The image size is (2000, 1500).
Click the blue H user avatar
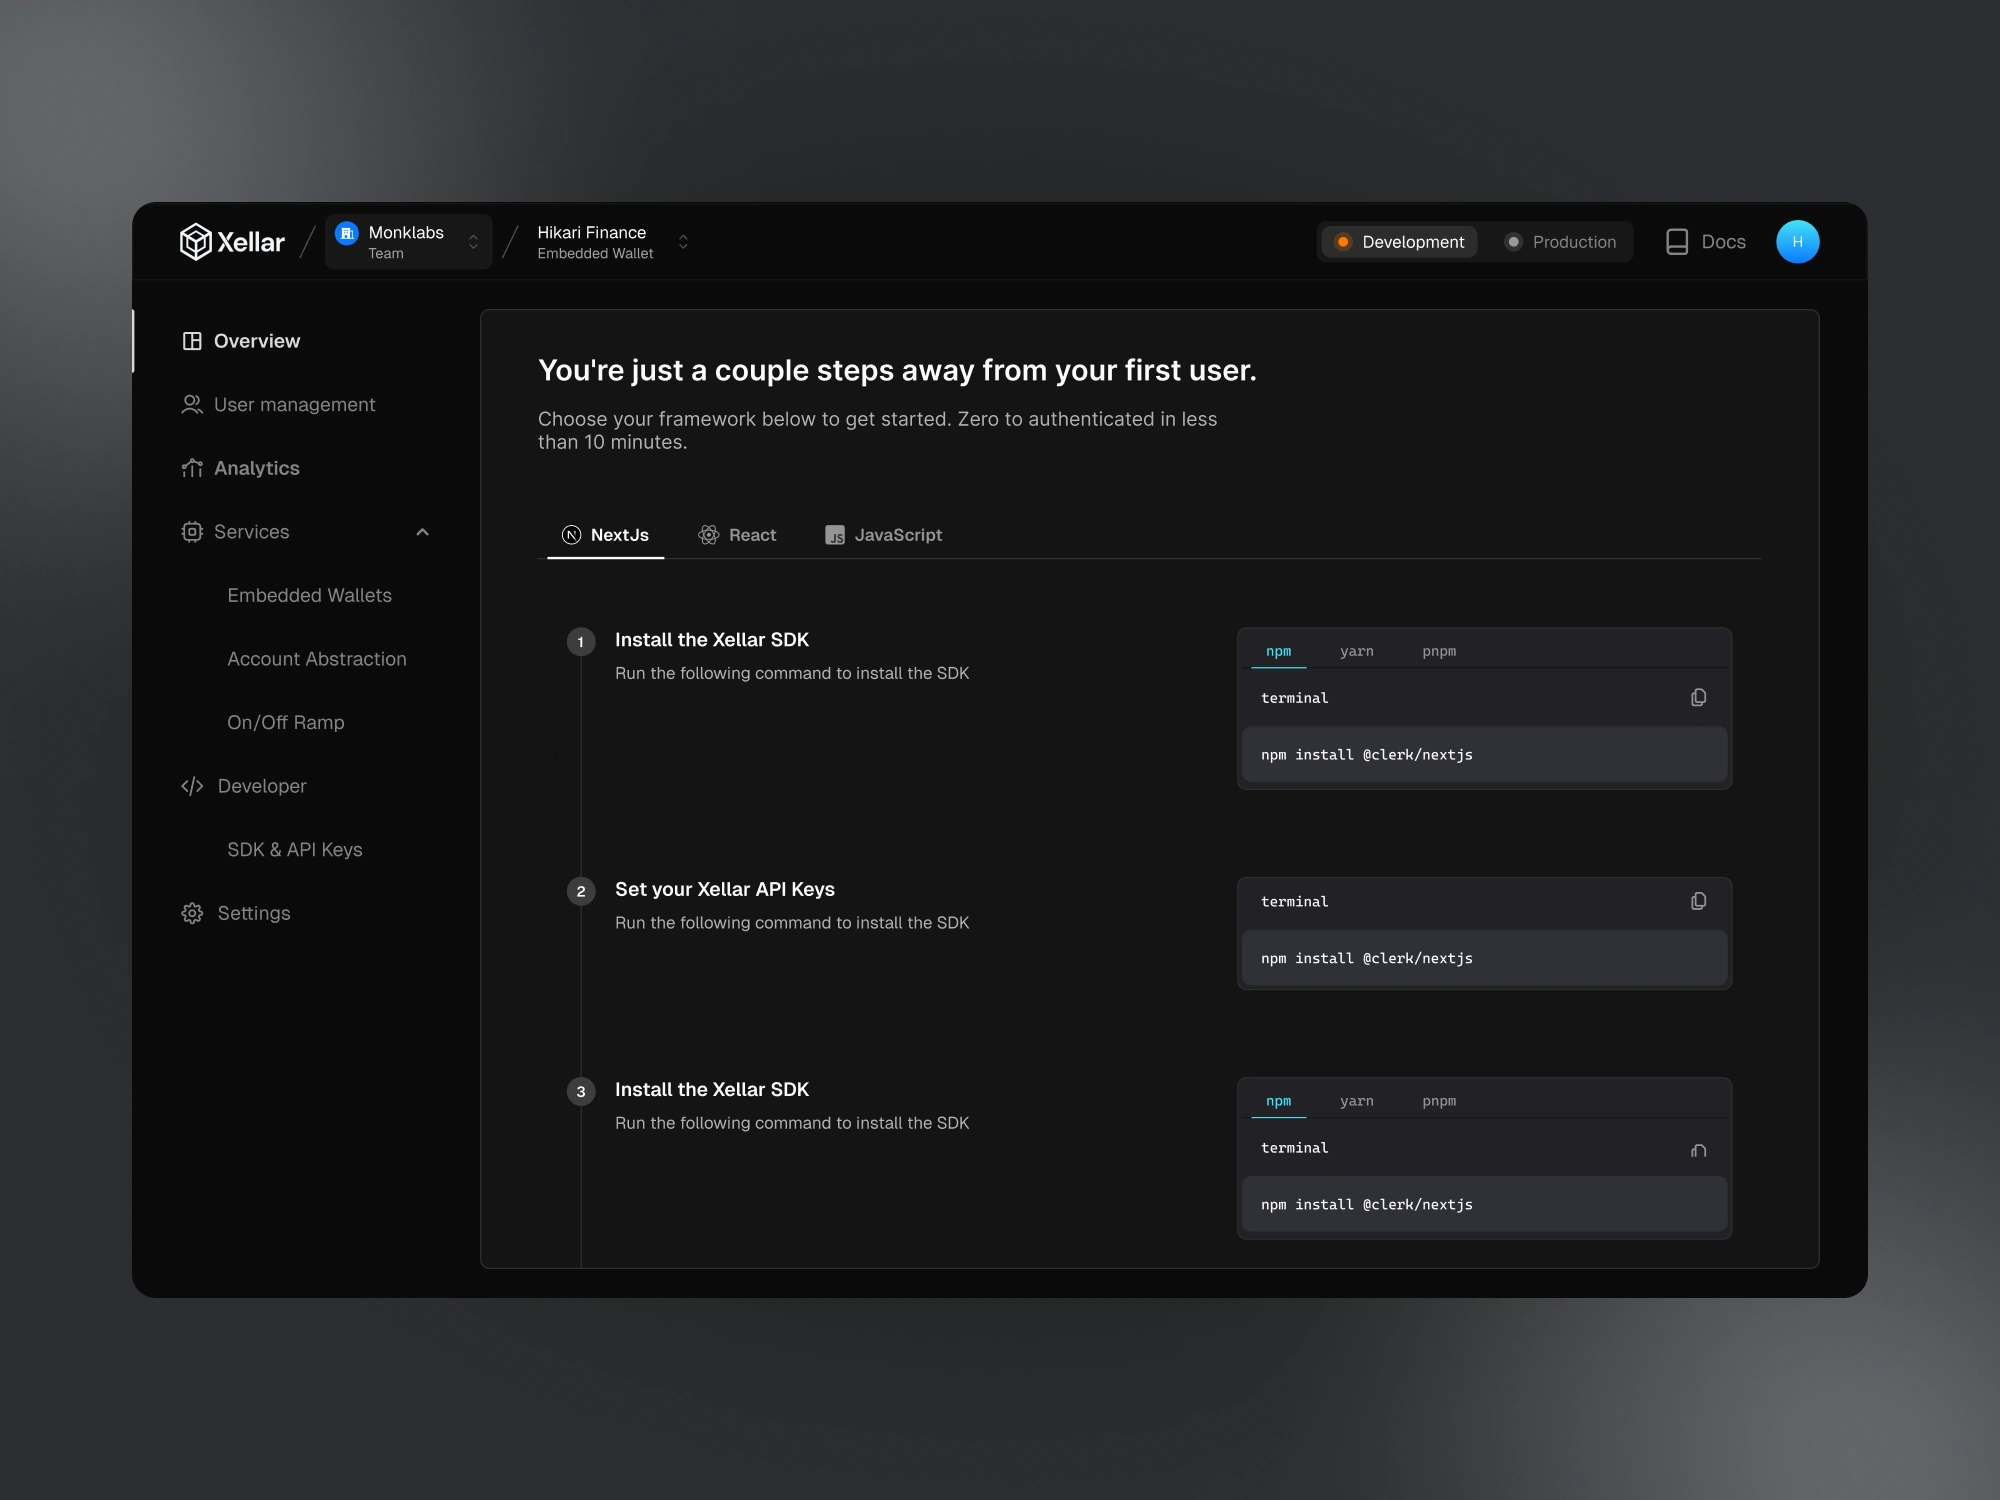(x=1797, y=242)
